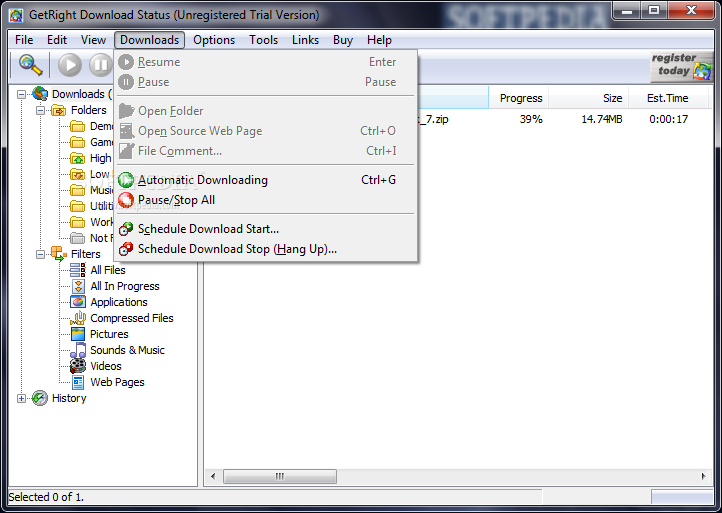
Task: Collapse the Folders tree node
Action: 41,111
